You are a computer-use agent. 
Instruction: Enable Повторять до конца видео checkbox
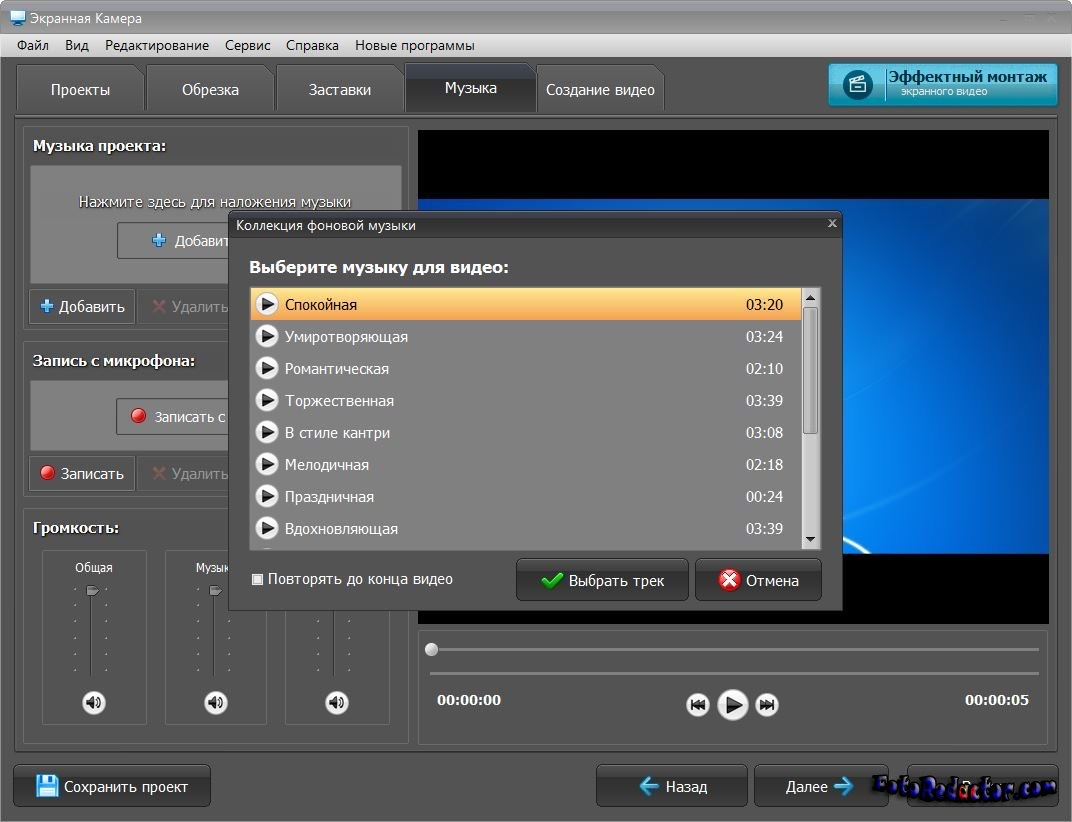258,579
